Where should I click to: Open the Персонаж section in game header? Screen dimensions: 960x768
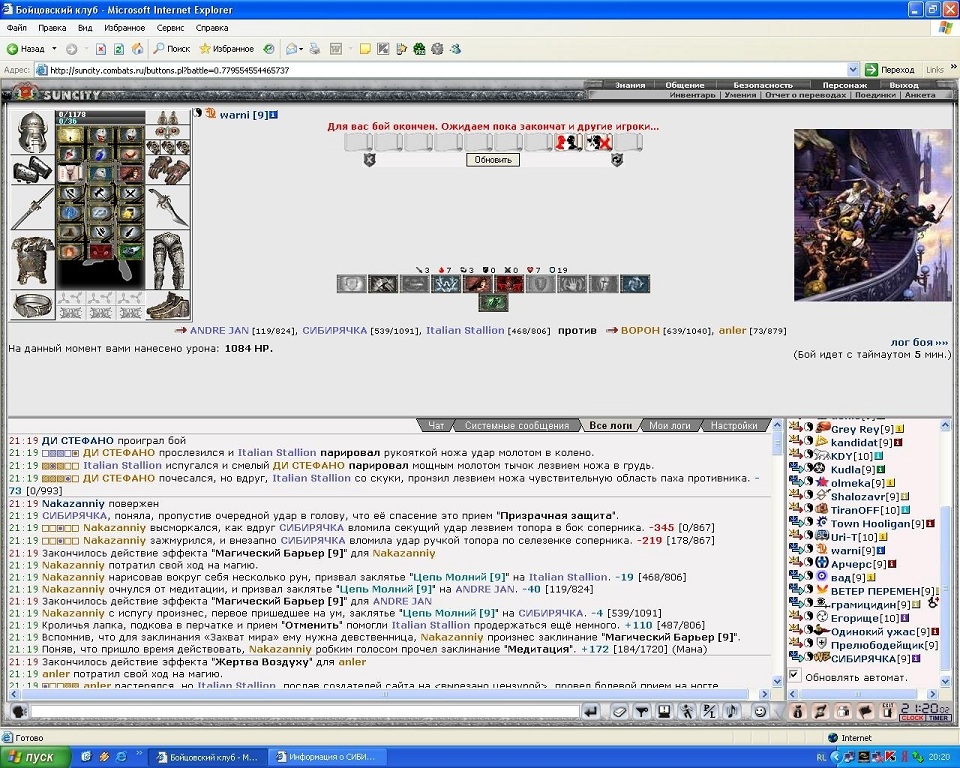coord(845,85)
